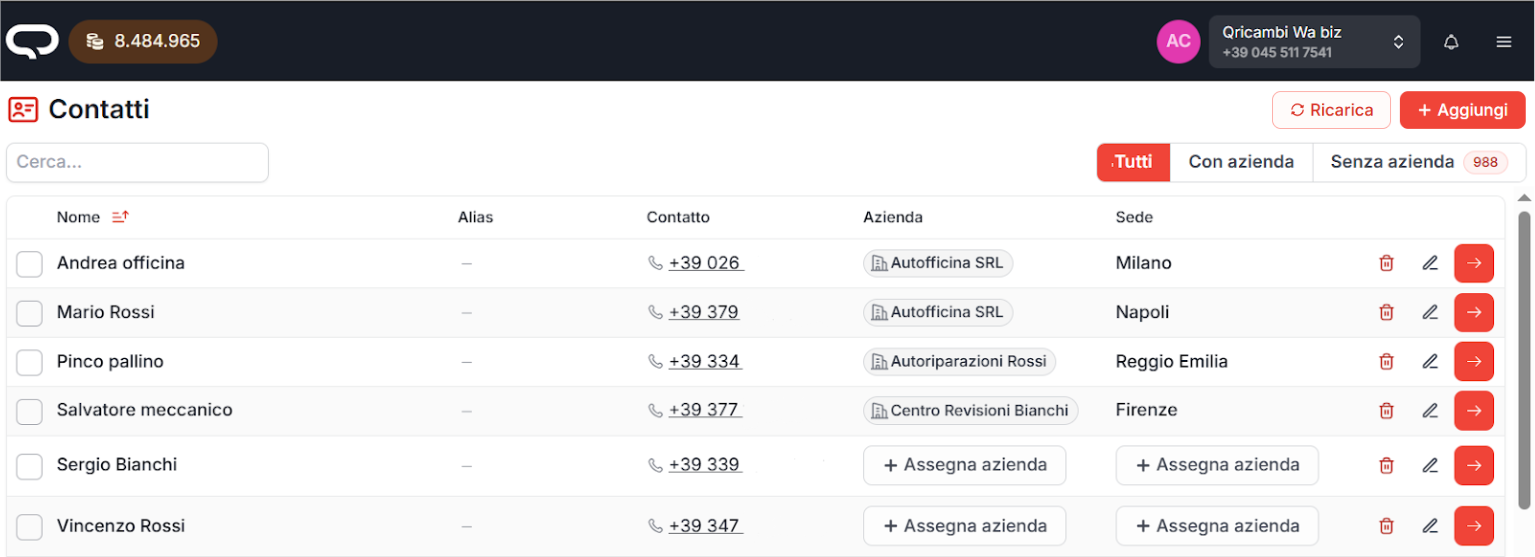Screen dimensions: 1535x557
Task: Open the hamburger menu icon
Action: tap(1503, 42)
